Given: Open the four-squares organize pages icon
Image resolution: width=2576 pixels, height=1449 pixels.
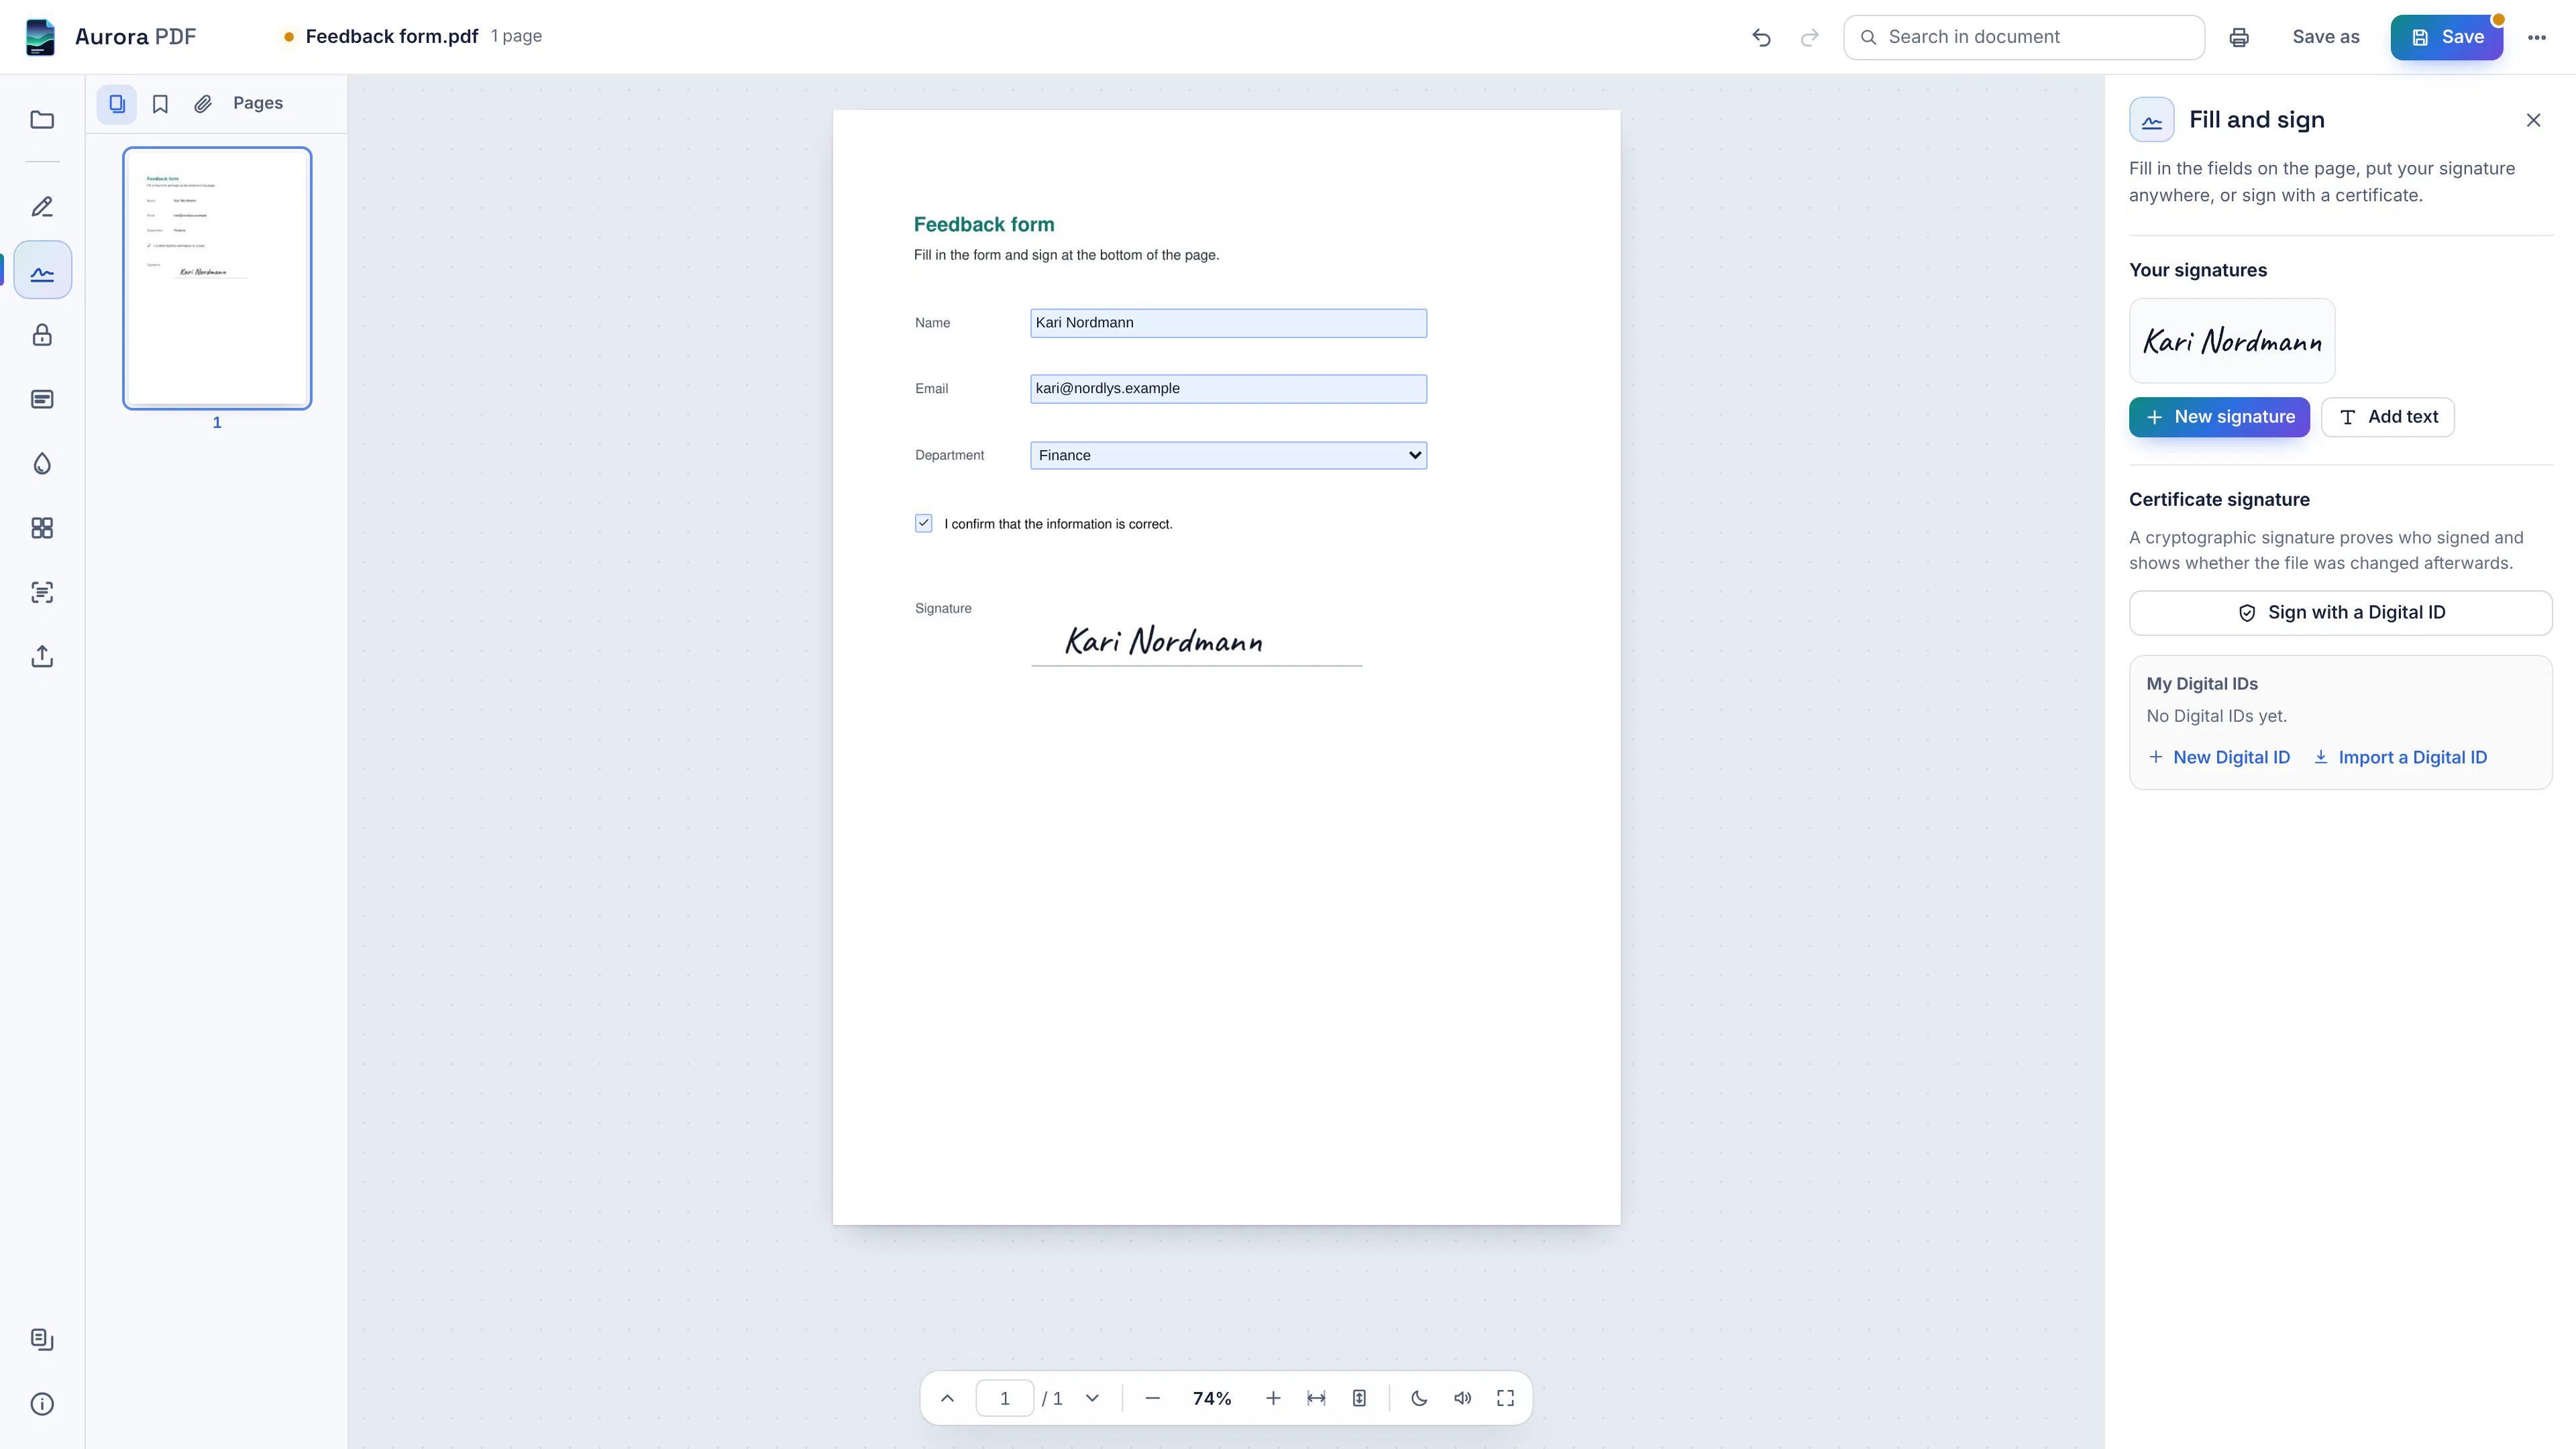Looking at the screenshot, I should coord(42,528).
